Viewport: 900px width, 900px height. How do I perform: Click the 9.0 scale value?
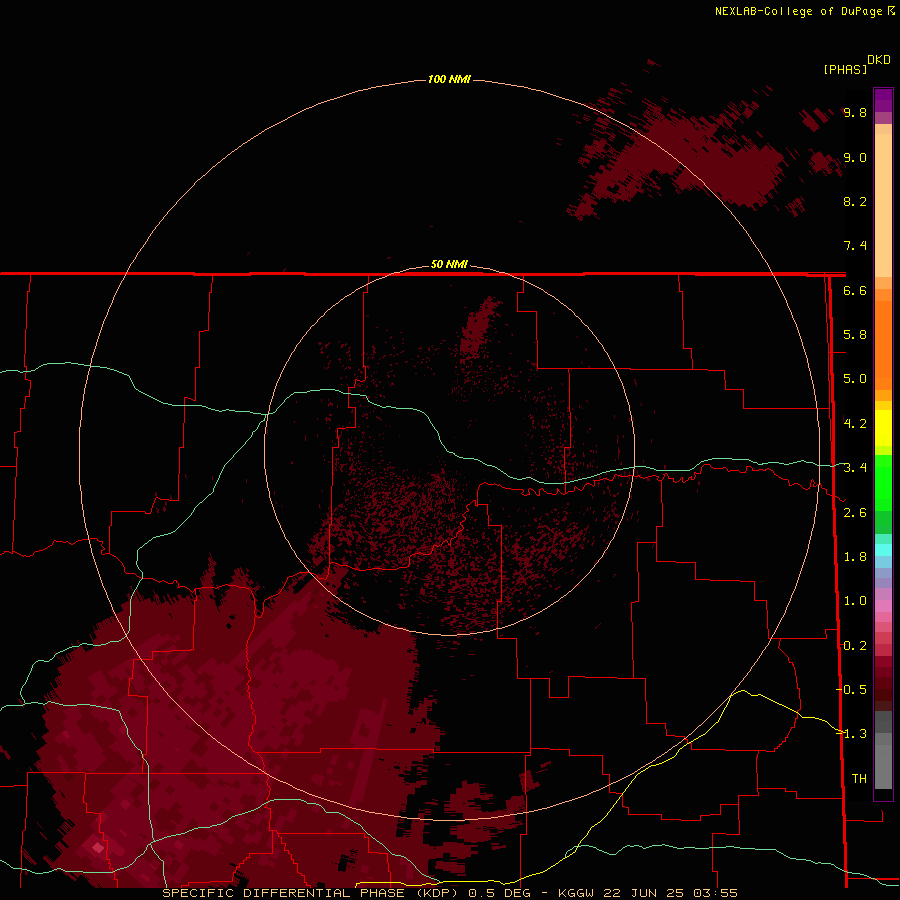pyautogui.click(x=855, y=157)
